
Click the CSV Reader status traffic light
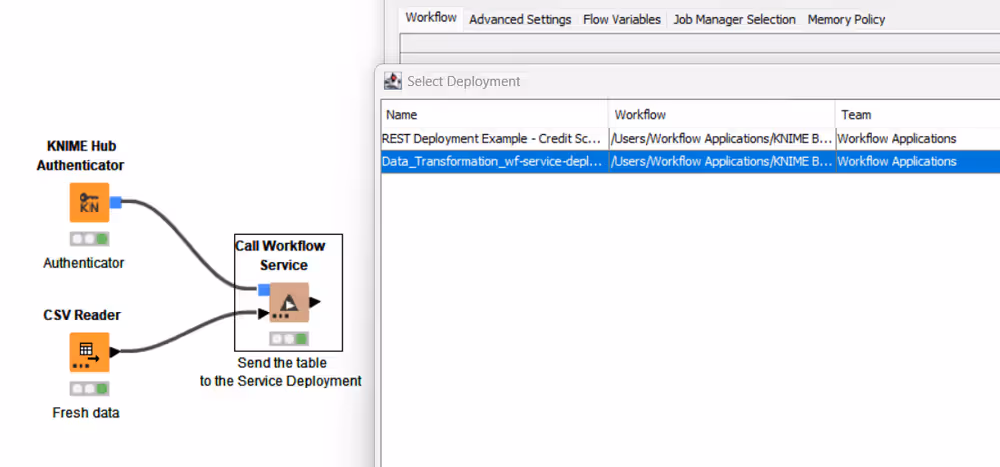(x=89, y=388)
